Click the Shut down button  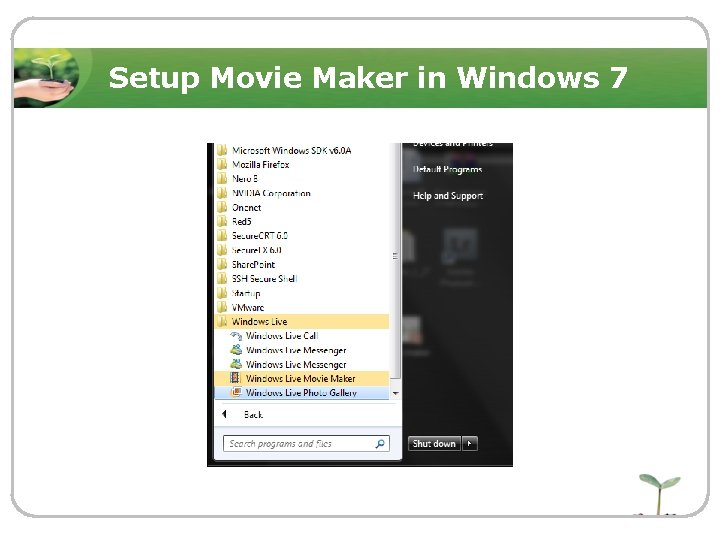[434, 444]
